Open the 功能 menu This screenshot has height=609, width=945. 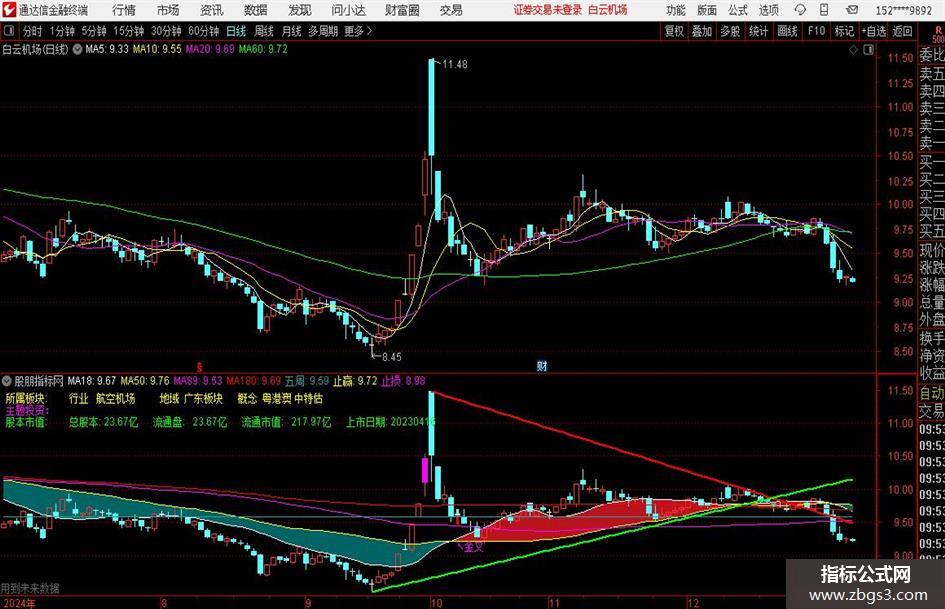(676, 10)
